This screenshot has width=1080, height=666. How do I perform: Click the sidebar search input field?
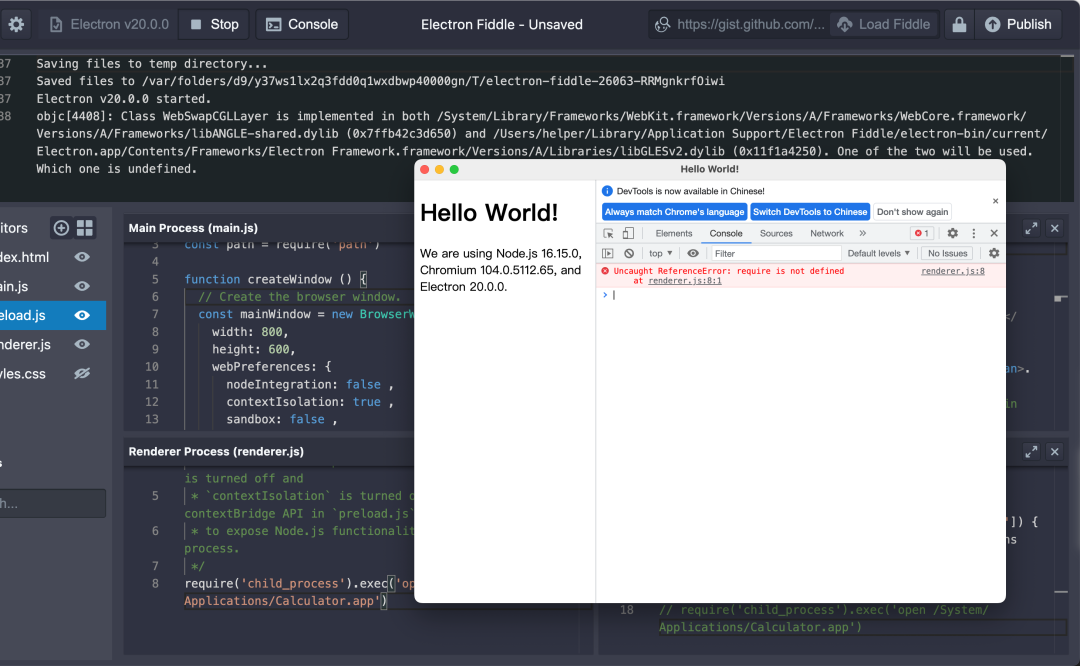[x=52, y=503]
